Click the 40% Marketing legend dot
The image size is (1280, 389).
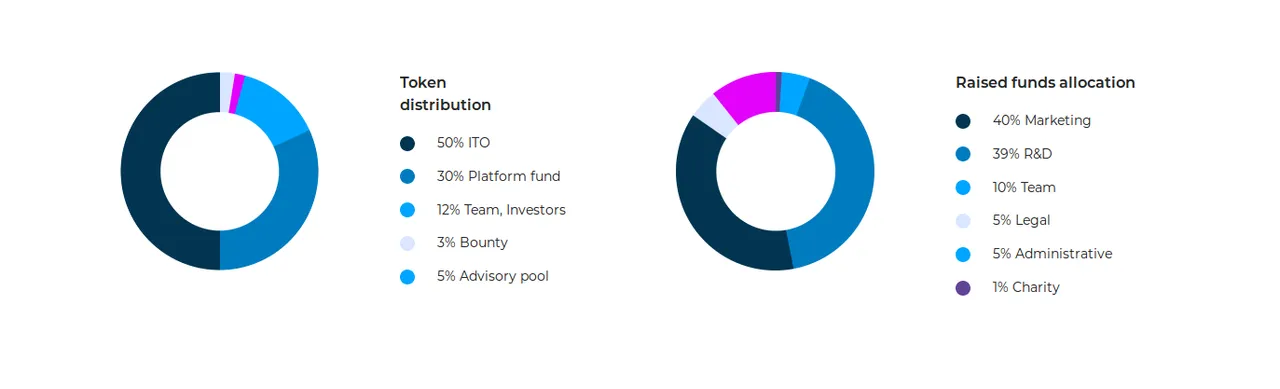click(x=963, y=121)
